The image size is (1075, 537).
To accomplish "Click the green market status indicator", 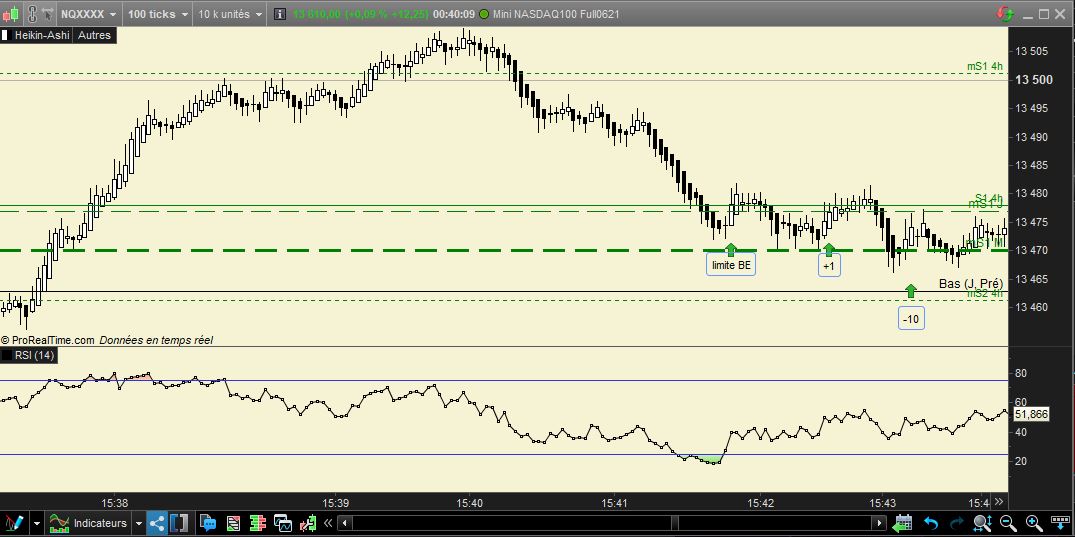I will point(485,14).
